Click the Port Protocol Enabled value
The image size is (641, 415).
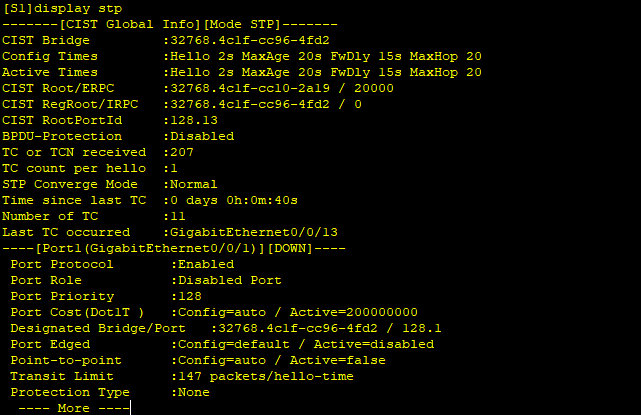tap(206, 264)
